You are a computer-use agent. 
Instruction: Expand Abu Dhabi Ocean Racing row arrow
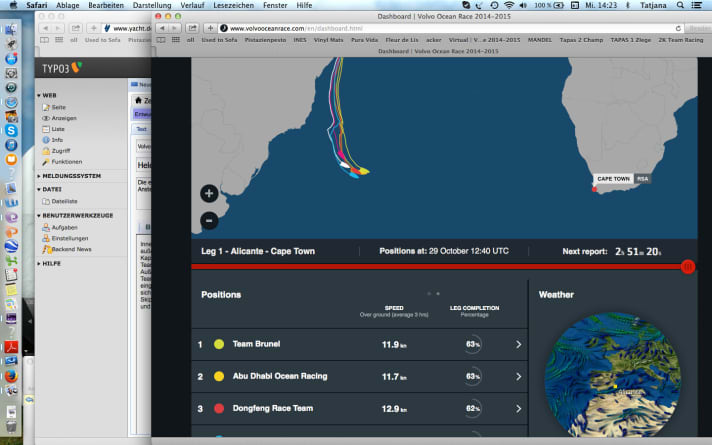pyautogui.click(x=519, y=376)
